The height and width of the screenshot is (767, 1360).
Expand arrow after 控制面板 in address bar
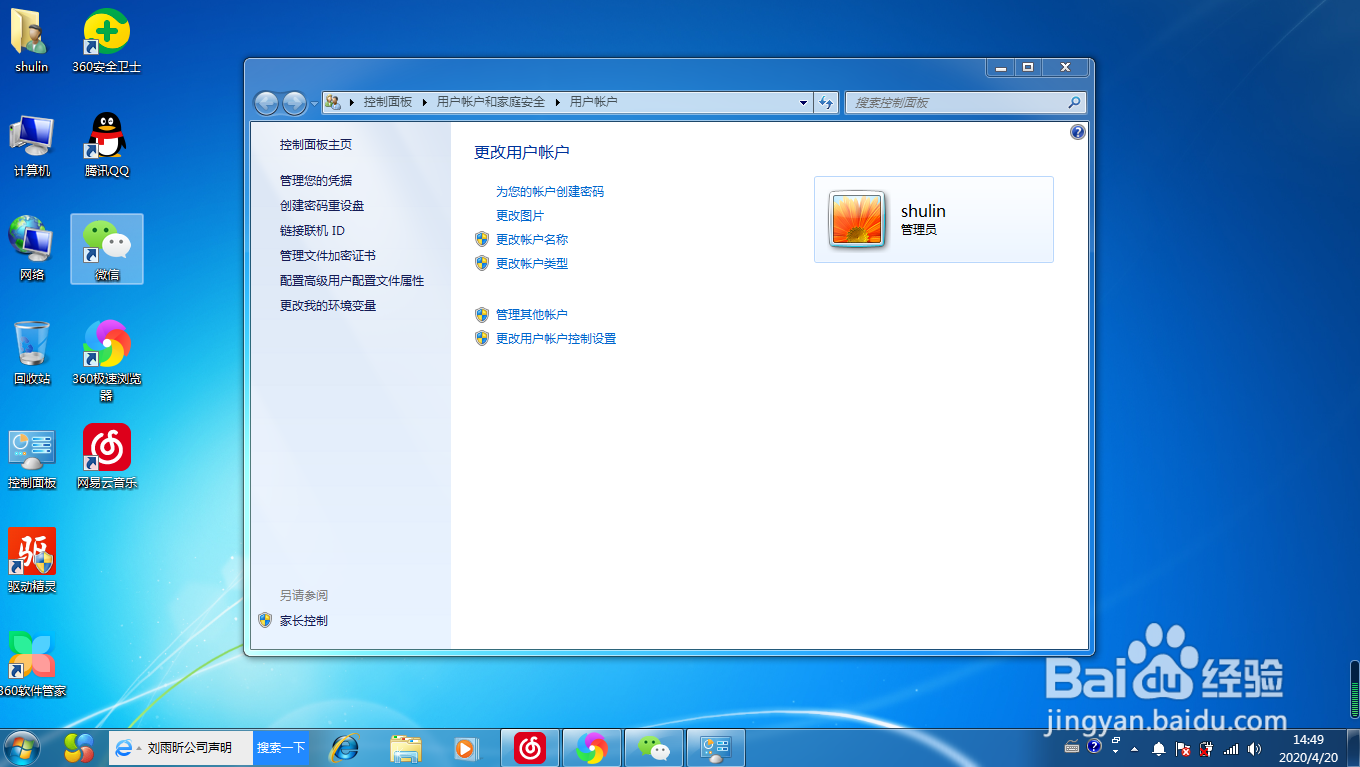424,102
